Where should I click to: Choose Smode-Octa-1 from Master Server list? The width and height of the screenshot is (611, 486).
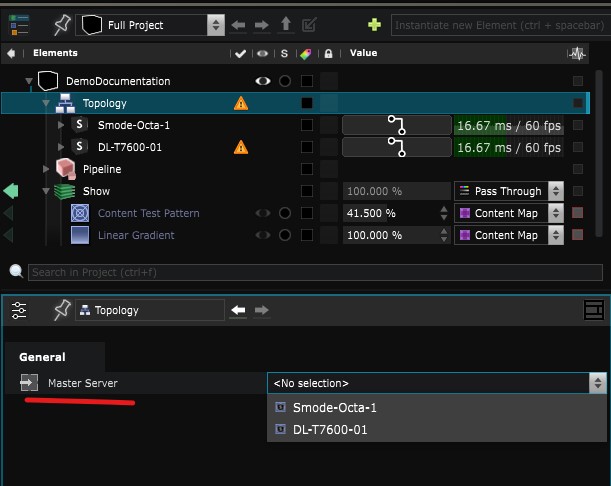(335, 408)
